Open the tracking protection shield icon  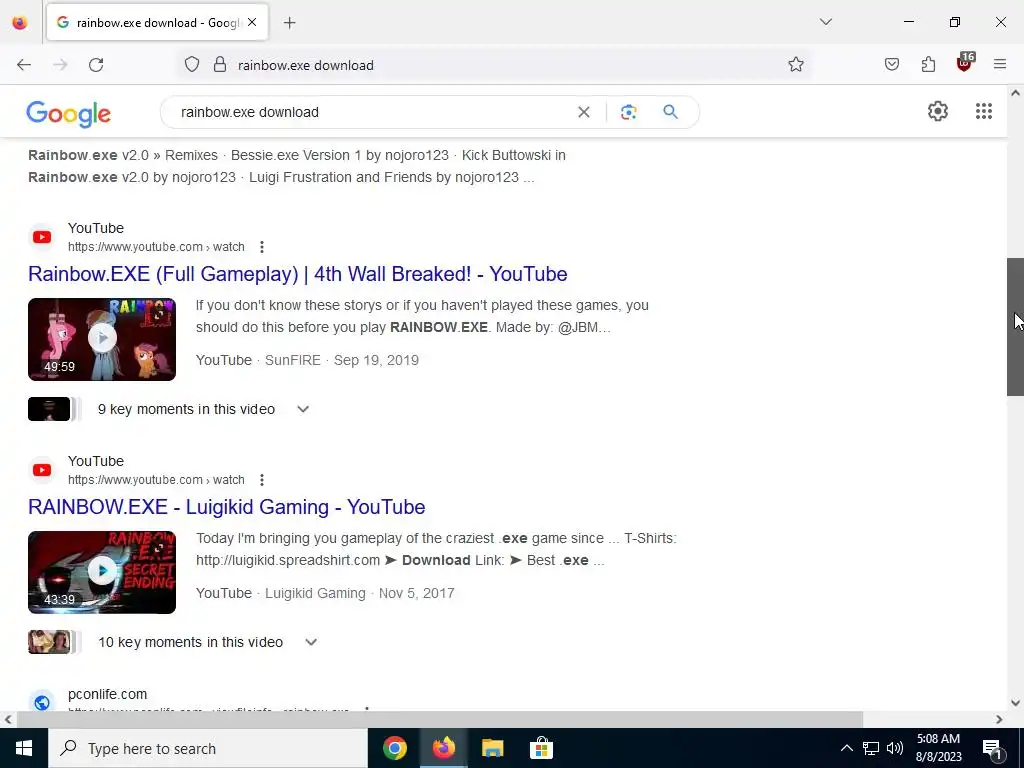coord(191,65)
